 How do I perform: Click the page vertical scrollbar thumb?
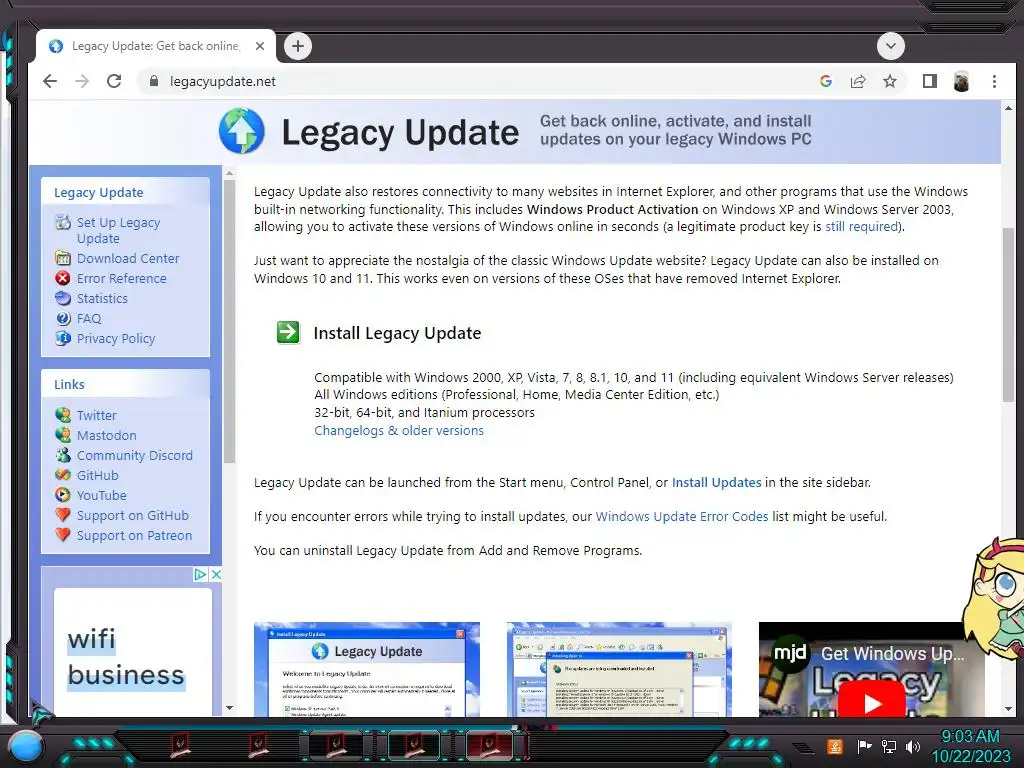[1008, 315]
